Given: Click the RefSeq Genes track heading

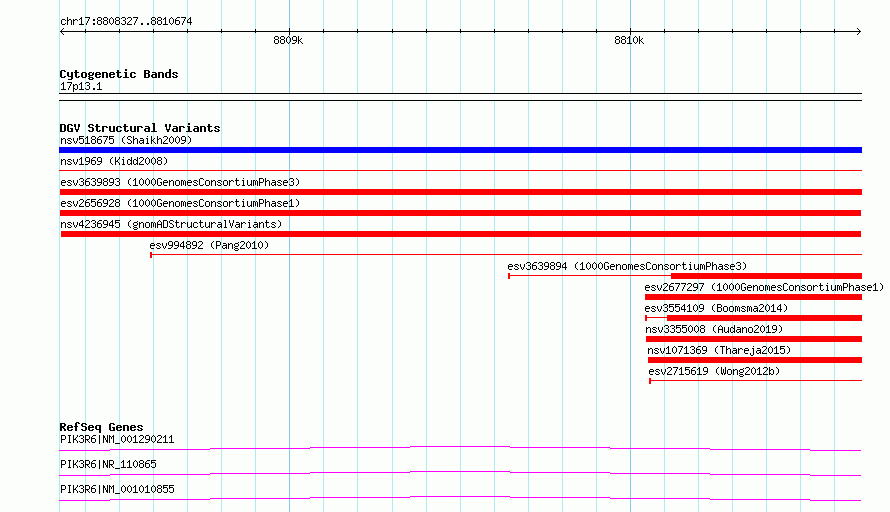Looking at the screenshot, I should pyautogui.click(x=101, y=427).
